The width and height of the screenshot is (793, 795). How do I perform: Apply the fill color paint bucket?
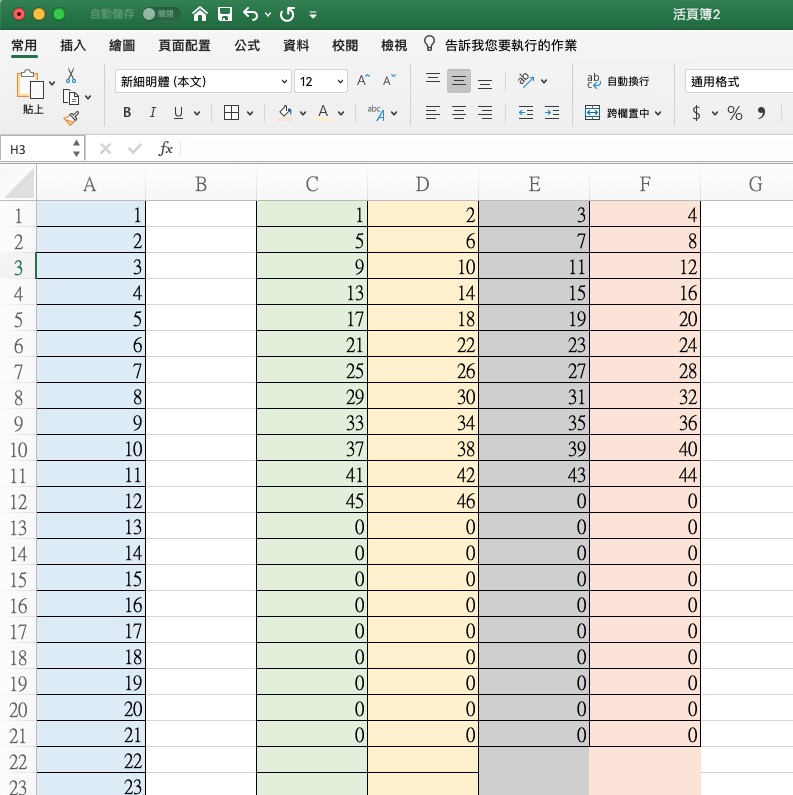pyautogui.click(x=285, y=113)
